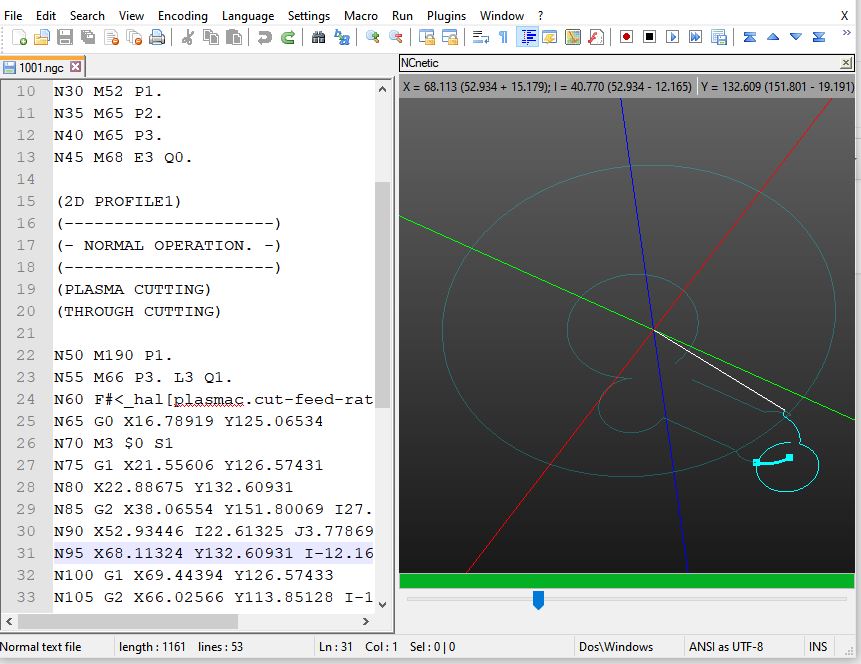
Task: Click the New file toolbar icon
Action: pos(19,37)
